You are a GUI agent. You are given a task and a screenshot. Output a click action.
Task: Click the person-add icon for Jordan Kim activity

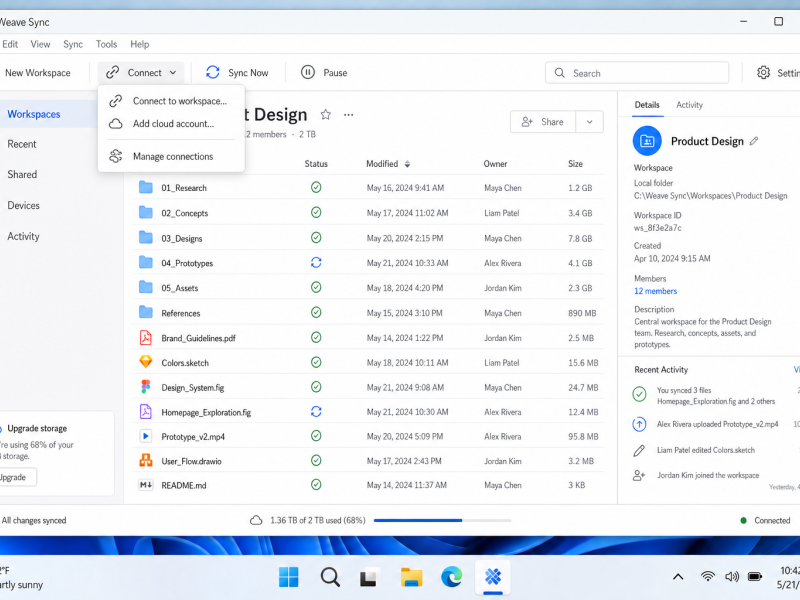pyautogui.click(x=639, y=476)
